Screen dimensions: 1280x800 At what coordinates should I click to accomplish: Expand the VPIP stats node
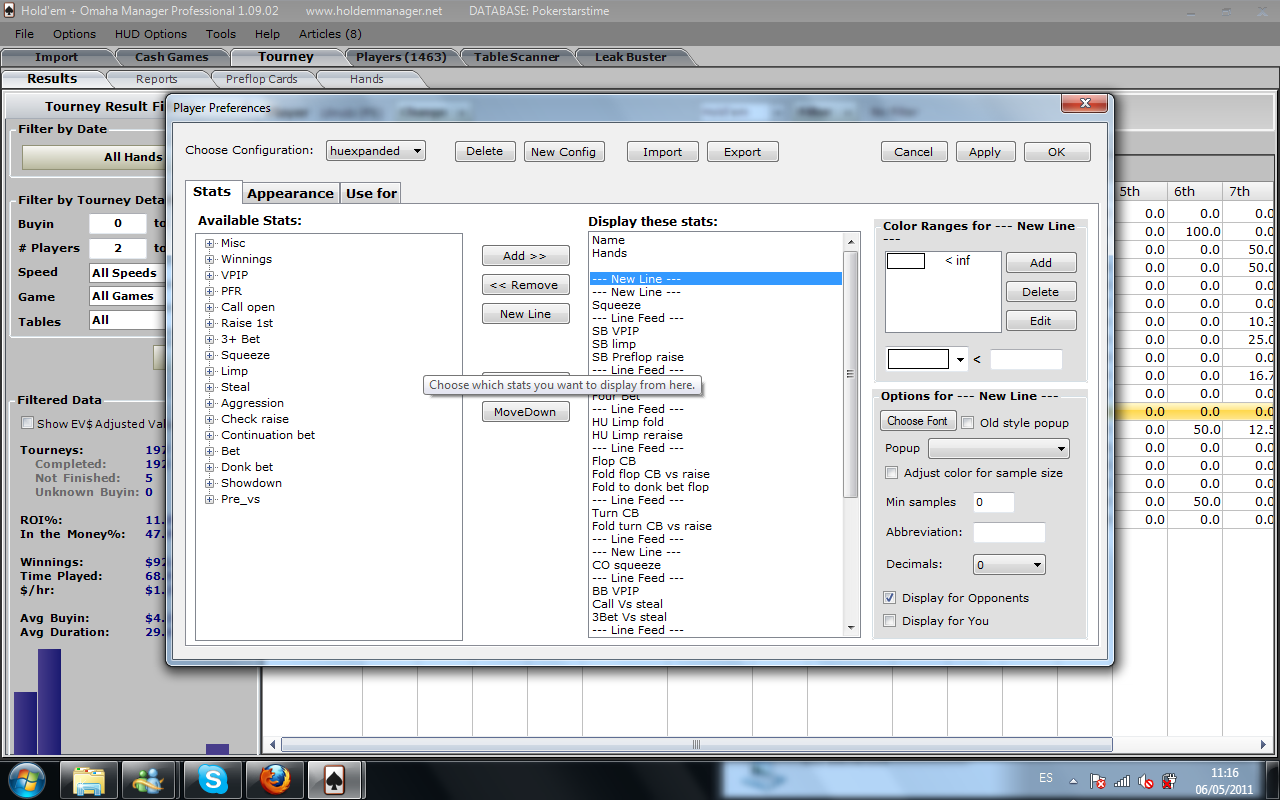tap(210, 275)
